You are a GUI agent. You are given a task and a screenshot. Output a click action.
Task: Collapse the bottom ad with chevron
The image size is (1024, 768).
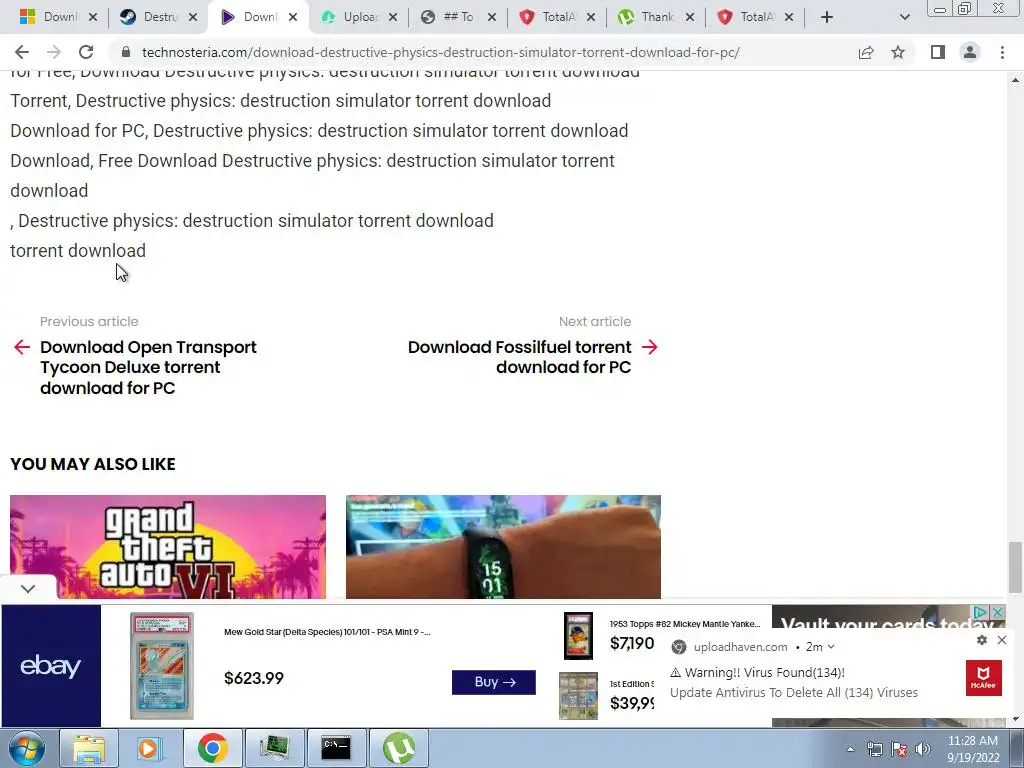[27, 588]
